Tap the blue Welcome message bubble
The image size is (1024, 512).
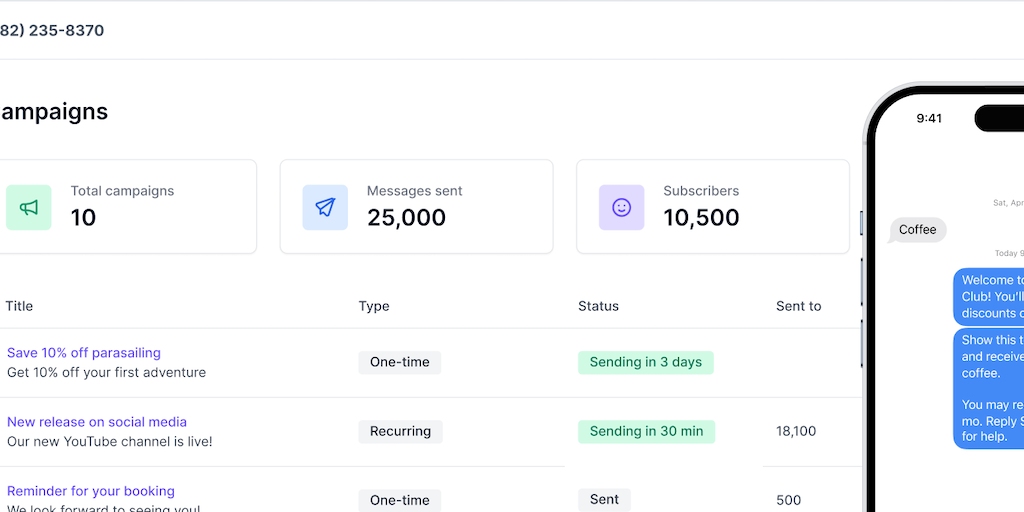tap(990, 296)
